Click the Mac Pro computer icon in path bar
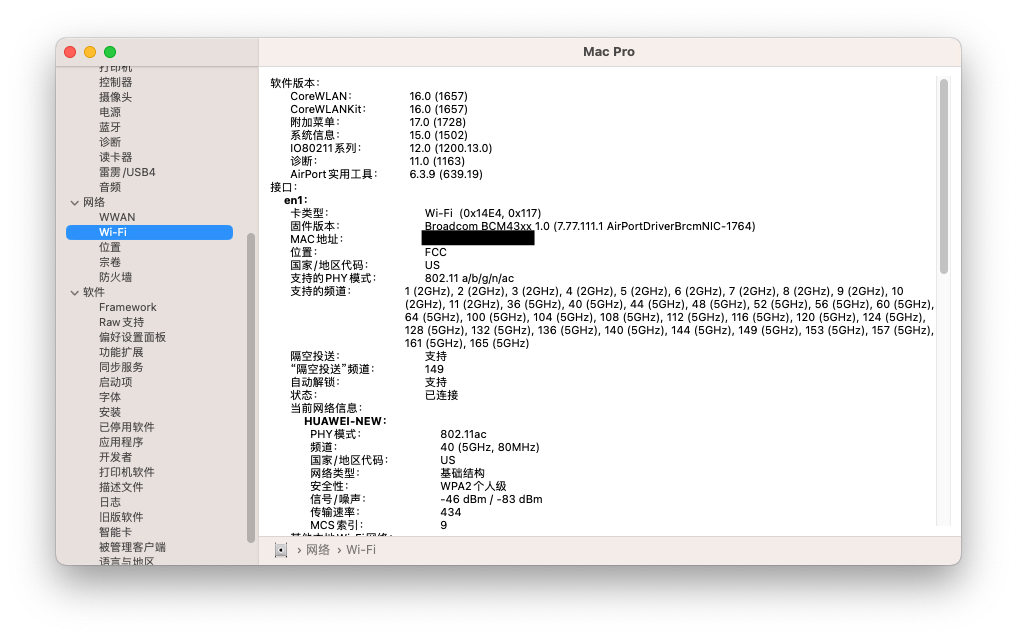The width and height of the screenshot is (1017, 639). click(281, 550)
